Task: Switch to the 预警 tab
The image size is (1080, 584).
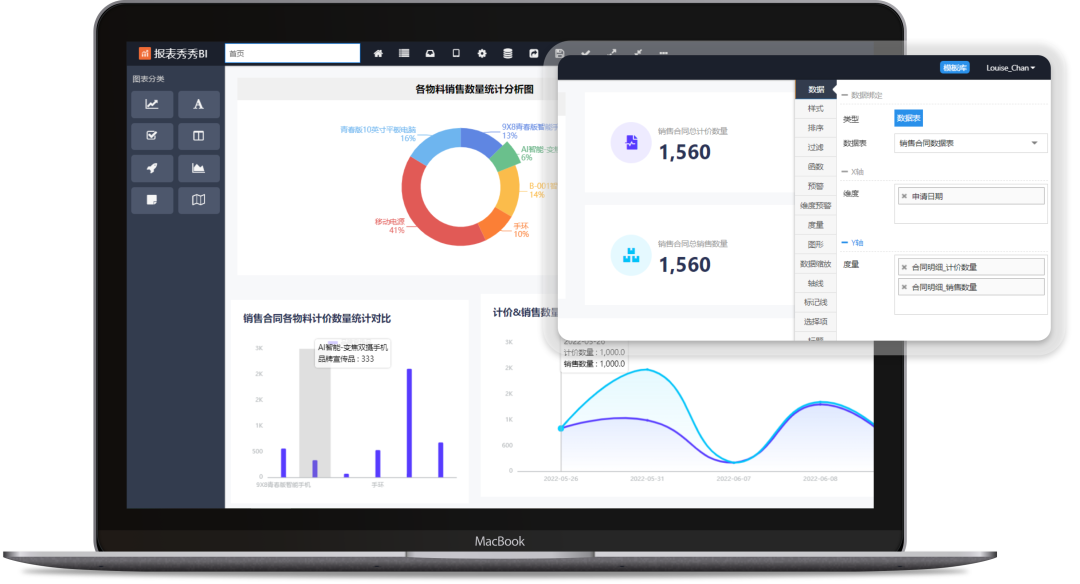Action: click(816, 186)
